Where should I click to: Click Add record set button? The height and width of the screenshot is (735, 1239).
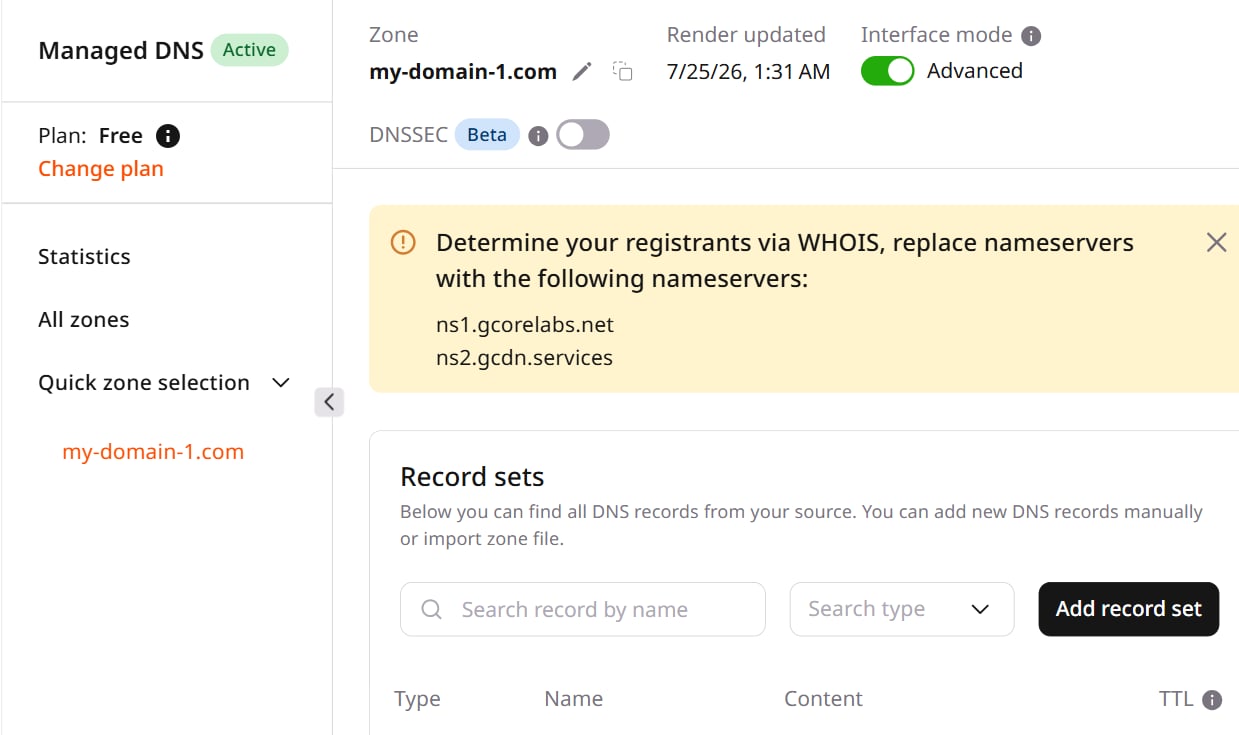coord(1129,609)
